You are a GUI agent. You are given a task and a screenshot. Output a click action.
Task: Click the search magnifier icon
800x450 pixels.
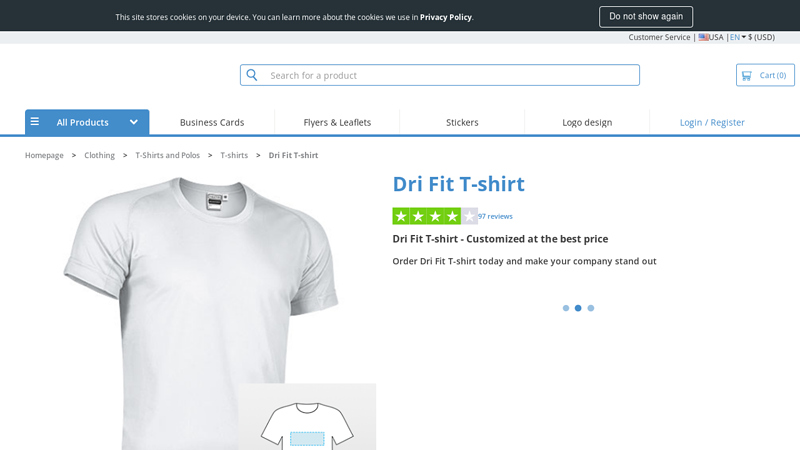coord(252,75)
